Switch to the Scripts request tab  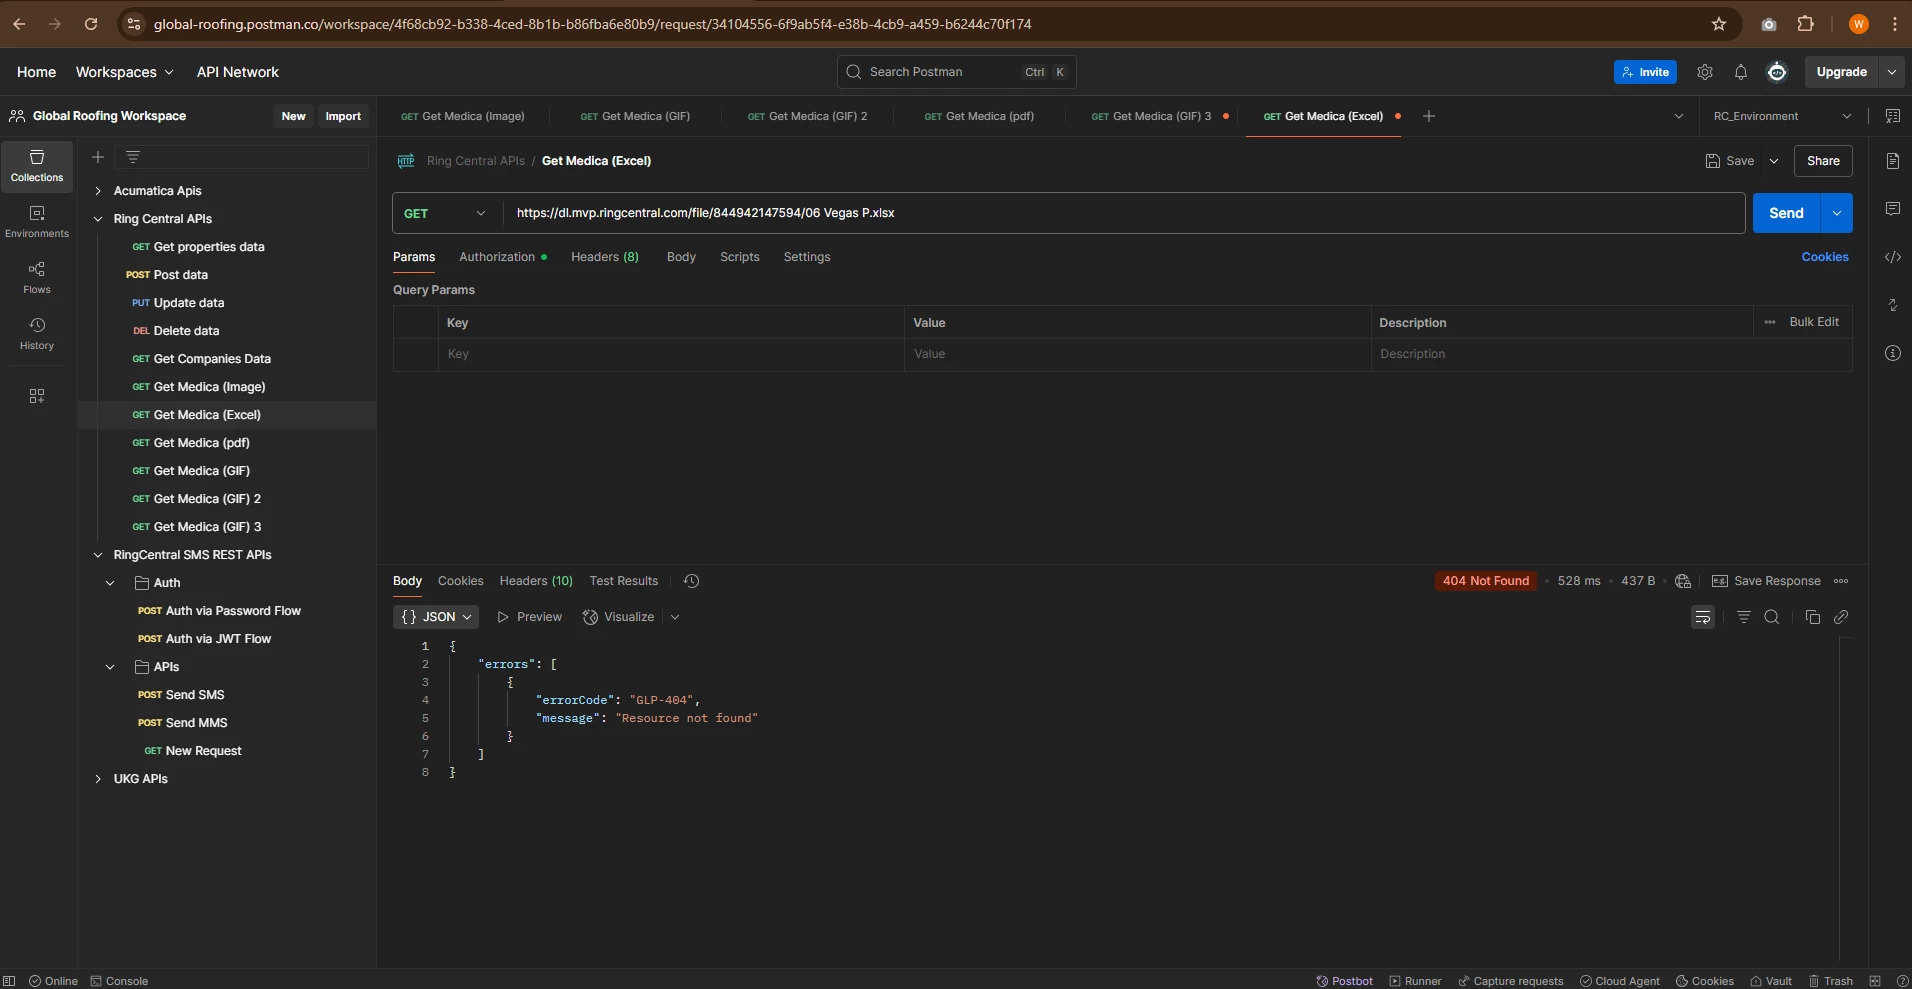[740, 257]
